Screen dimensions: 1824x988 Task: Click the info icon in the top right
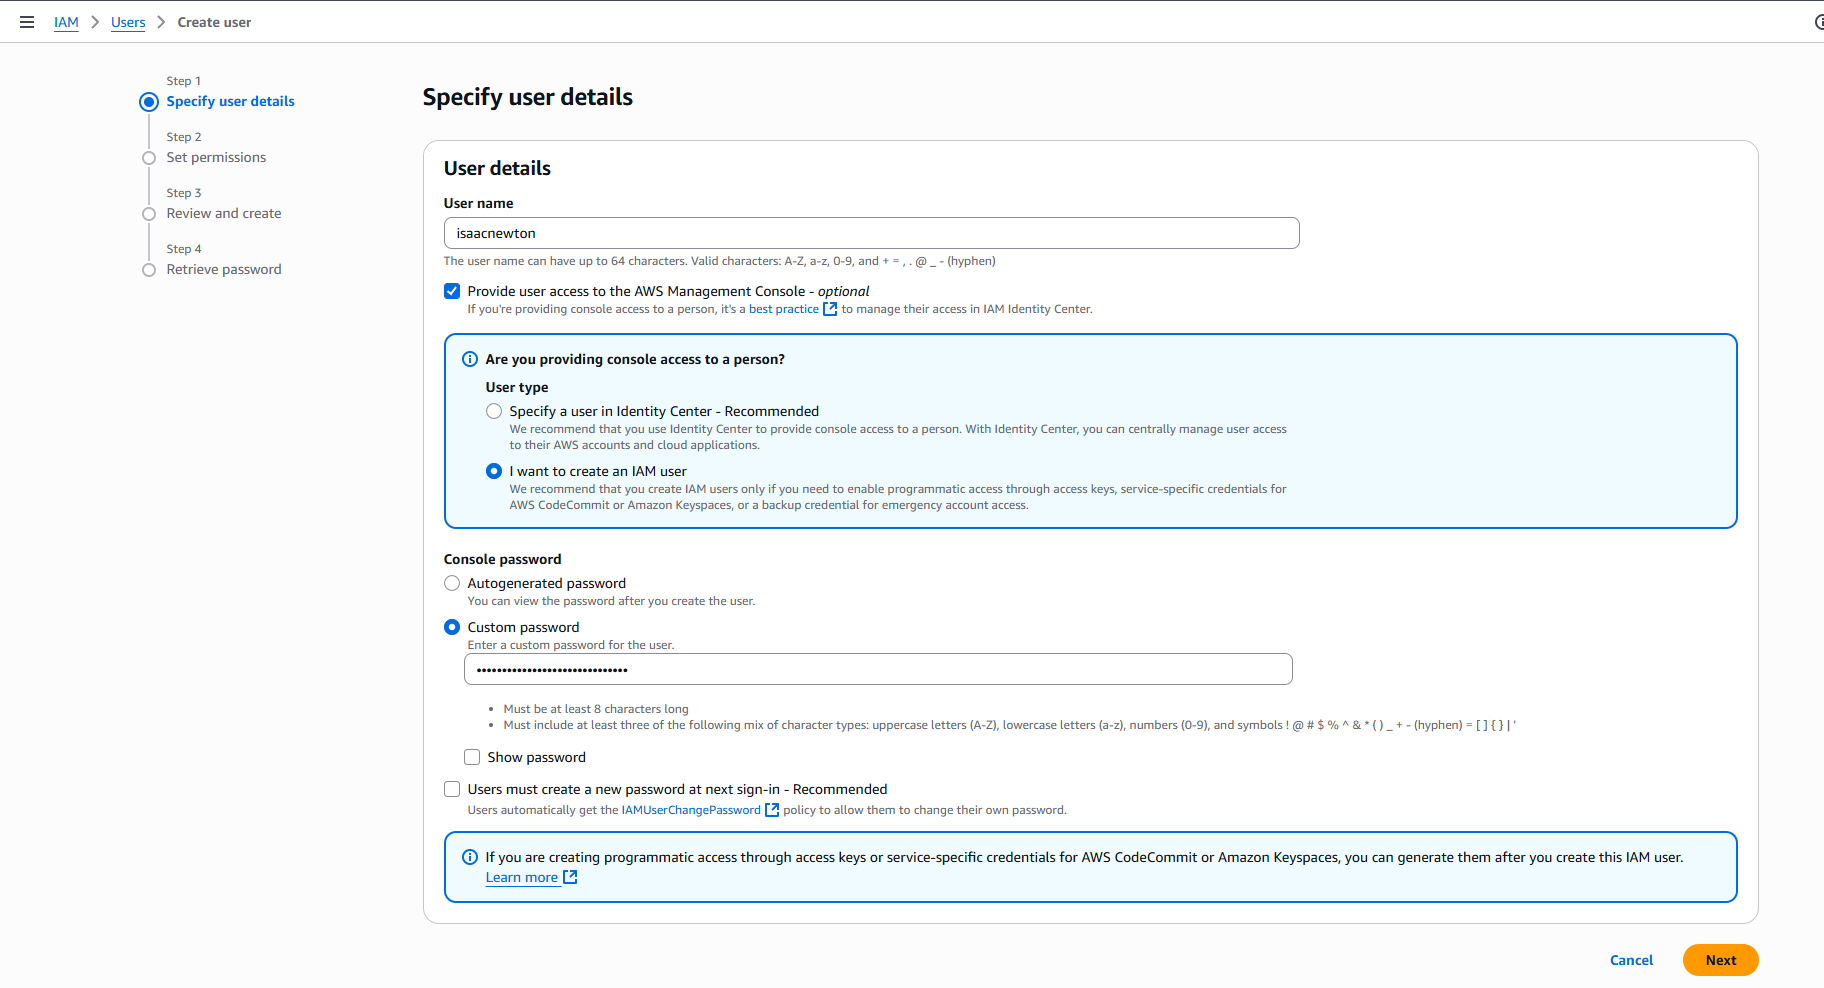click(x=1819, y=22)
